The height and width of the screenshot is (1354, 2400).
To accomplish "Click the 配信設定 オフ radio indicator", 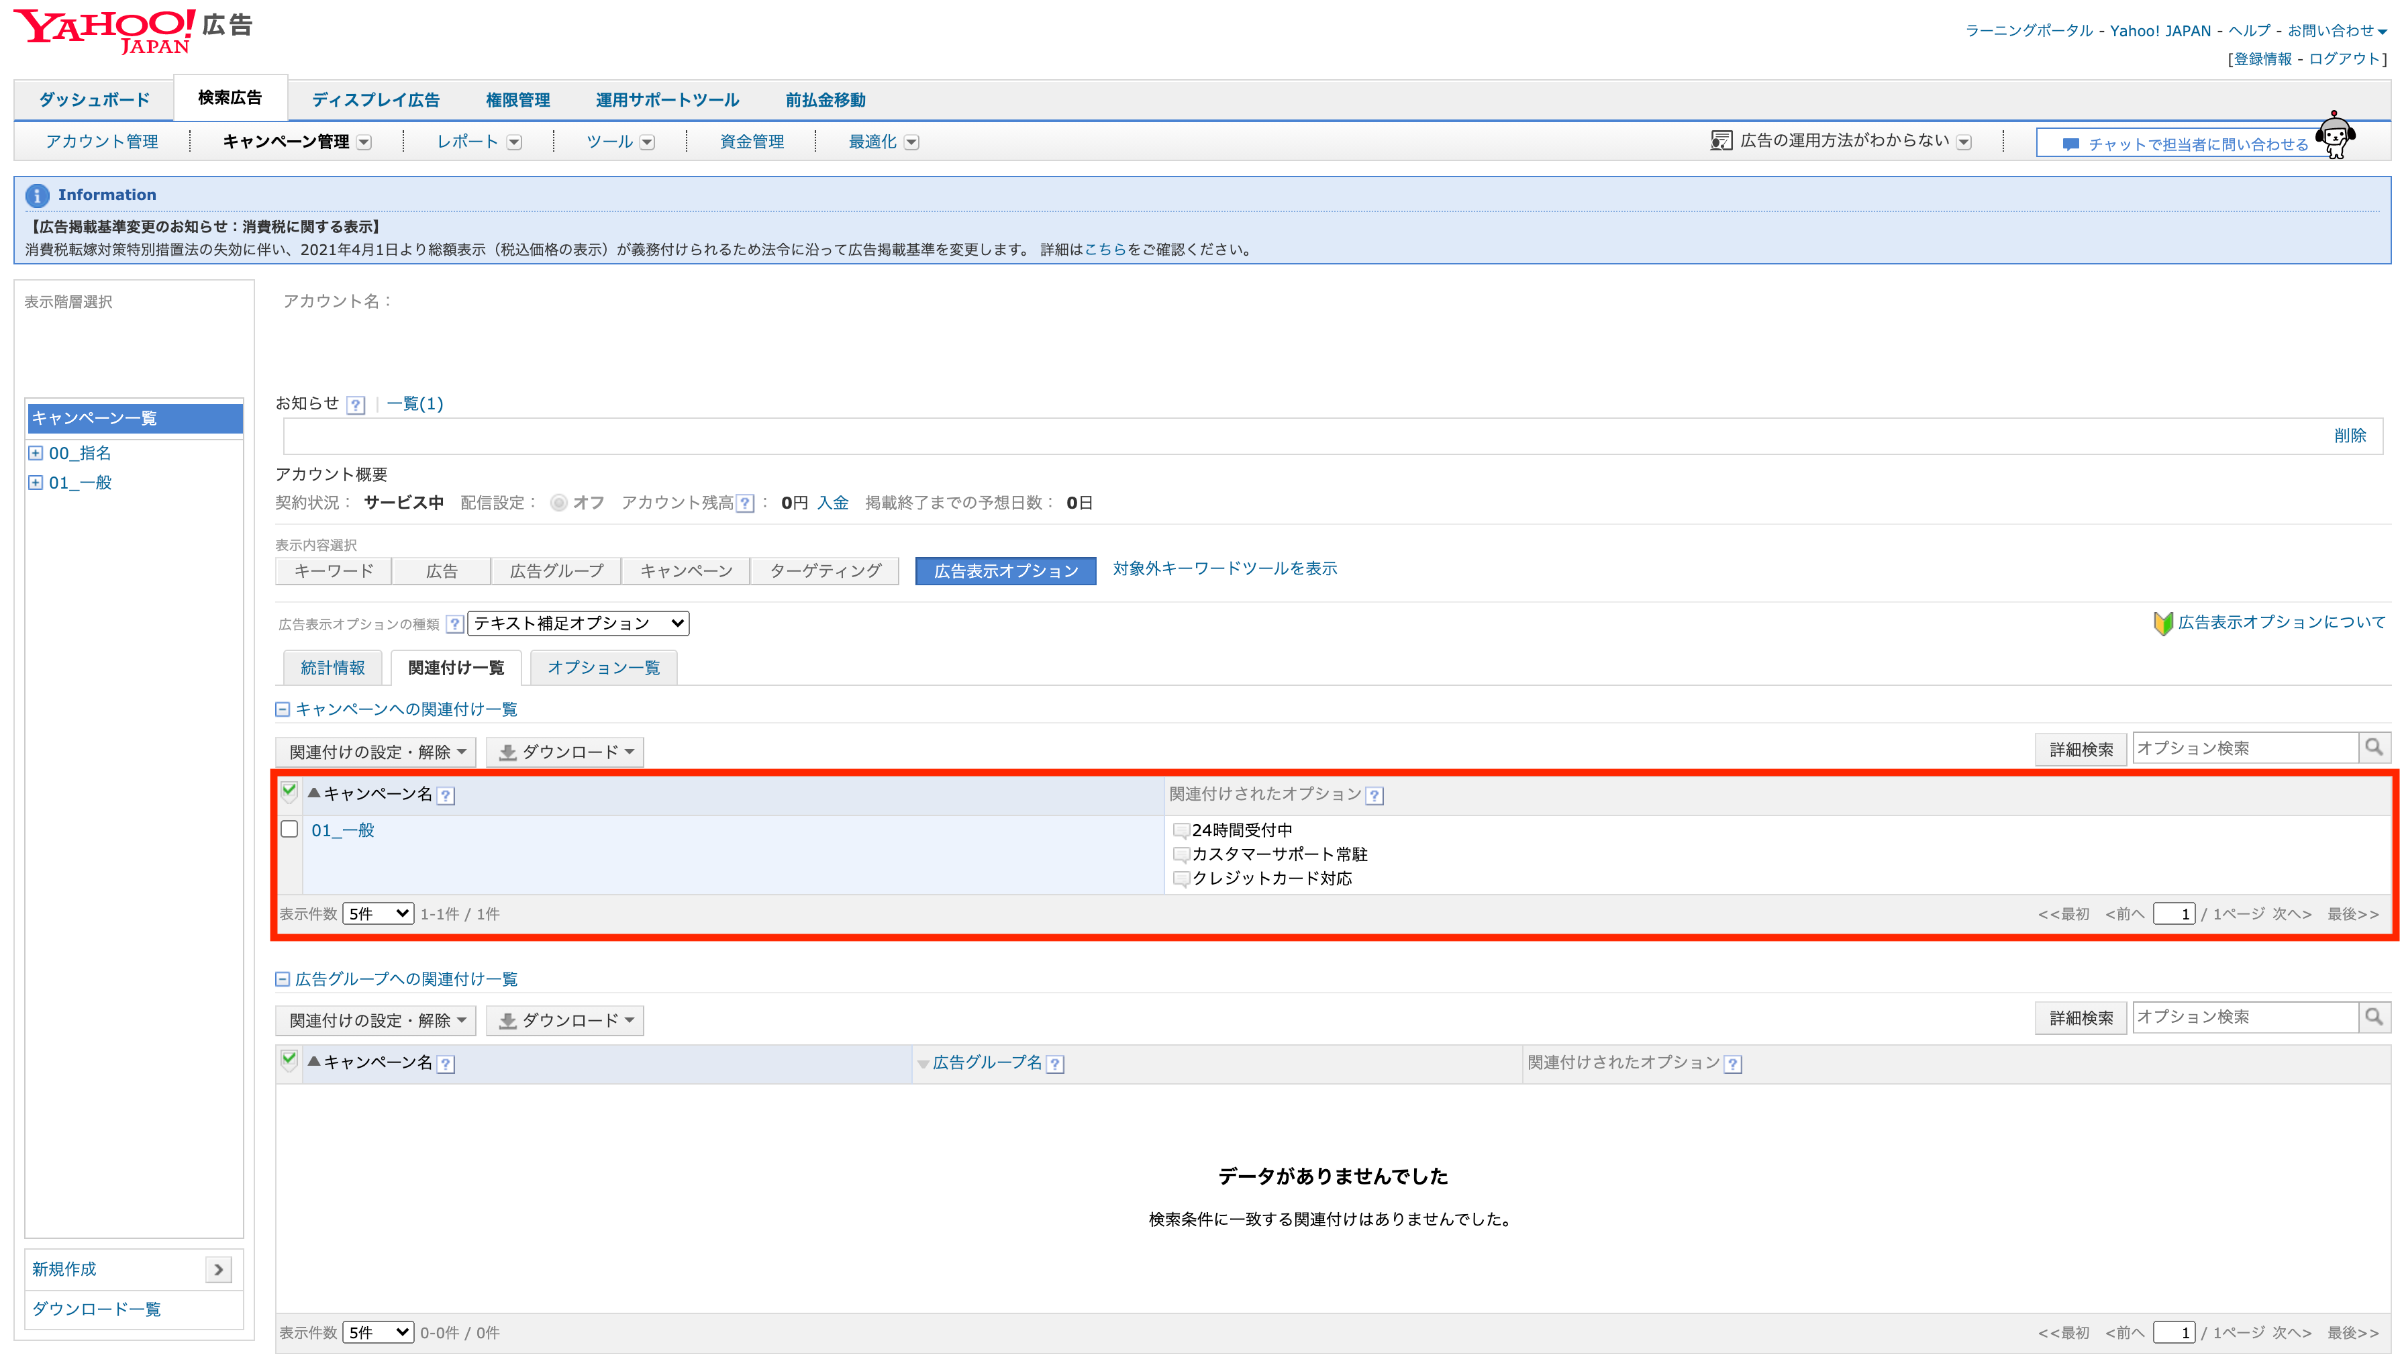I will coord(559,503).
